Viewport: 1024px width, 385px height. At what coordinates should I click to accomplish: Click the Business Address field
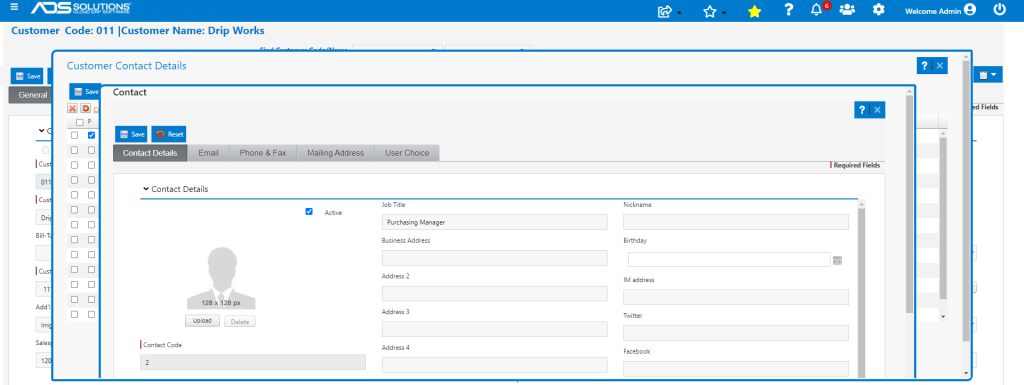494,258
